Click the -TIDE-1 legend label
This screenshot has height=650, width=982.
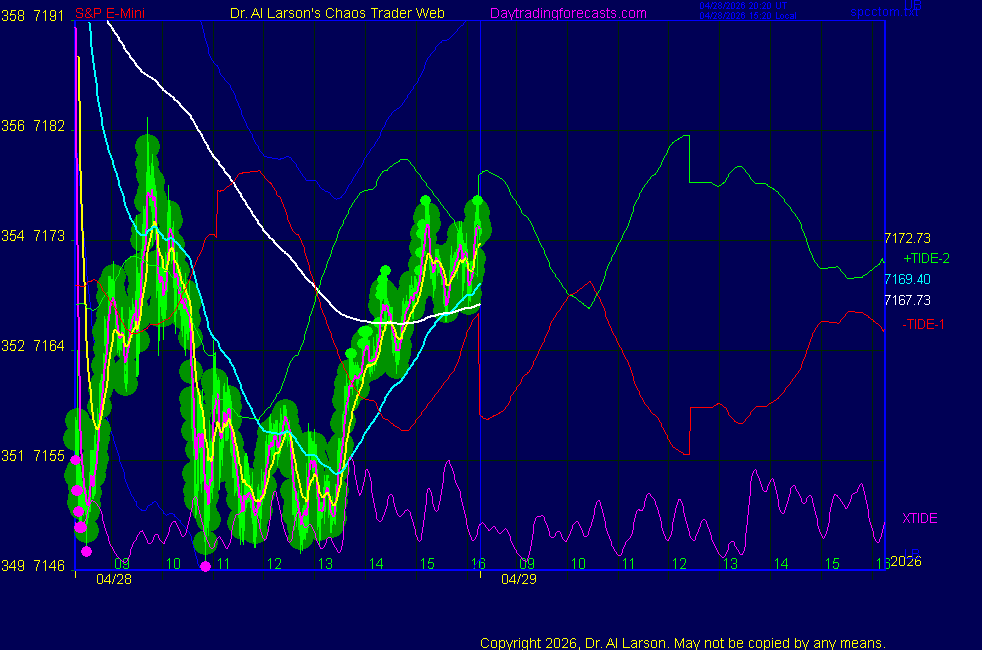[x=923, y=324]
